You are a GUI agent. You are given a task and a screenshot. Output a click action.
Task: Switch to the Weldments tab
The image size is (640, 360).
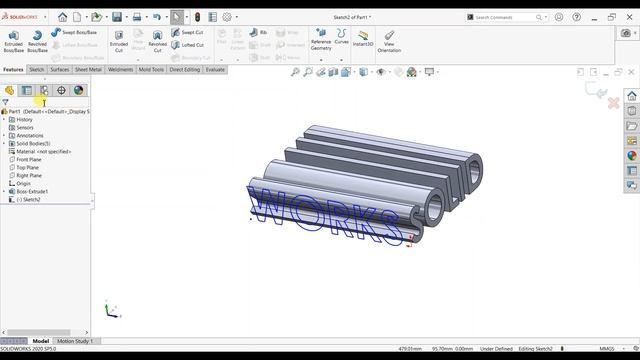[x=120, y=69]
